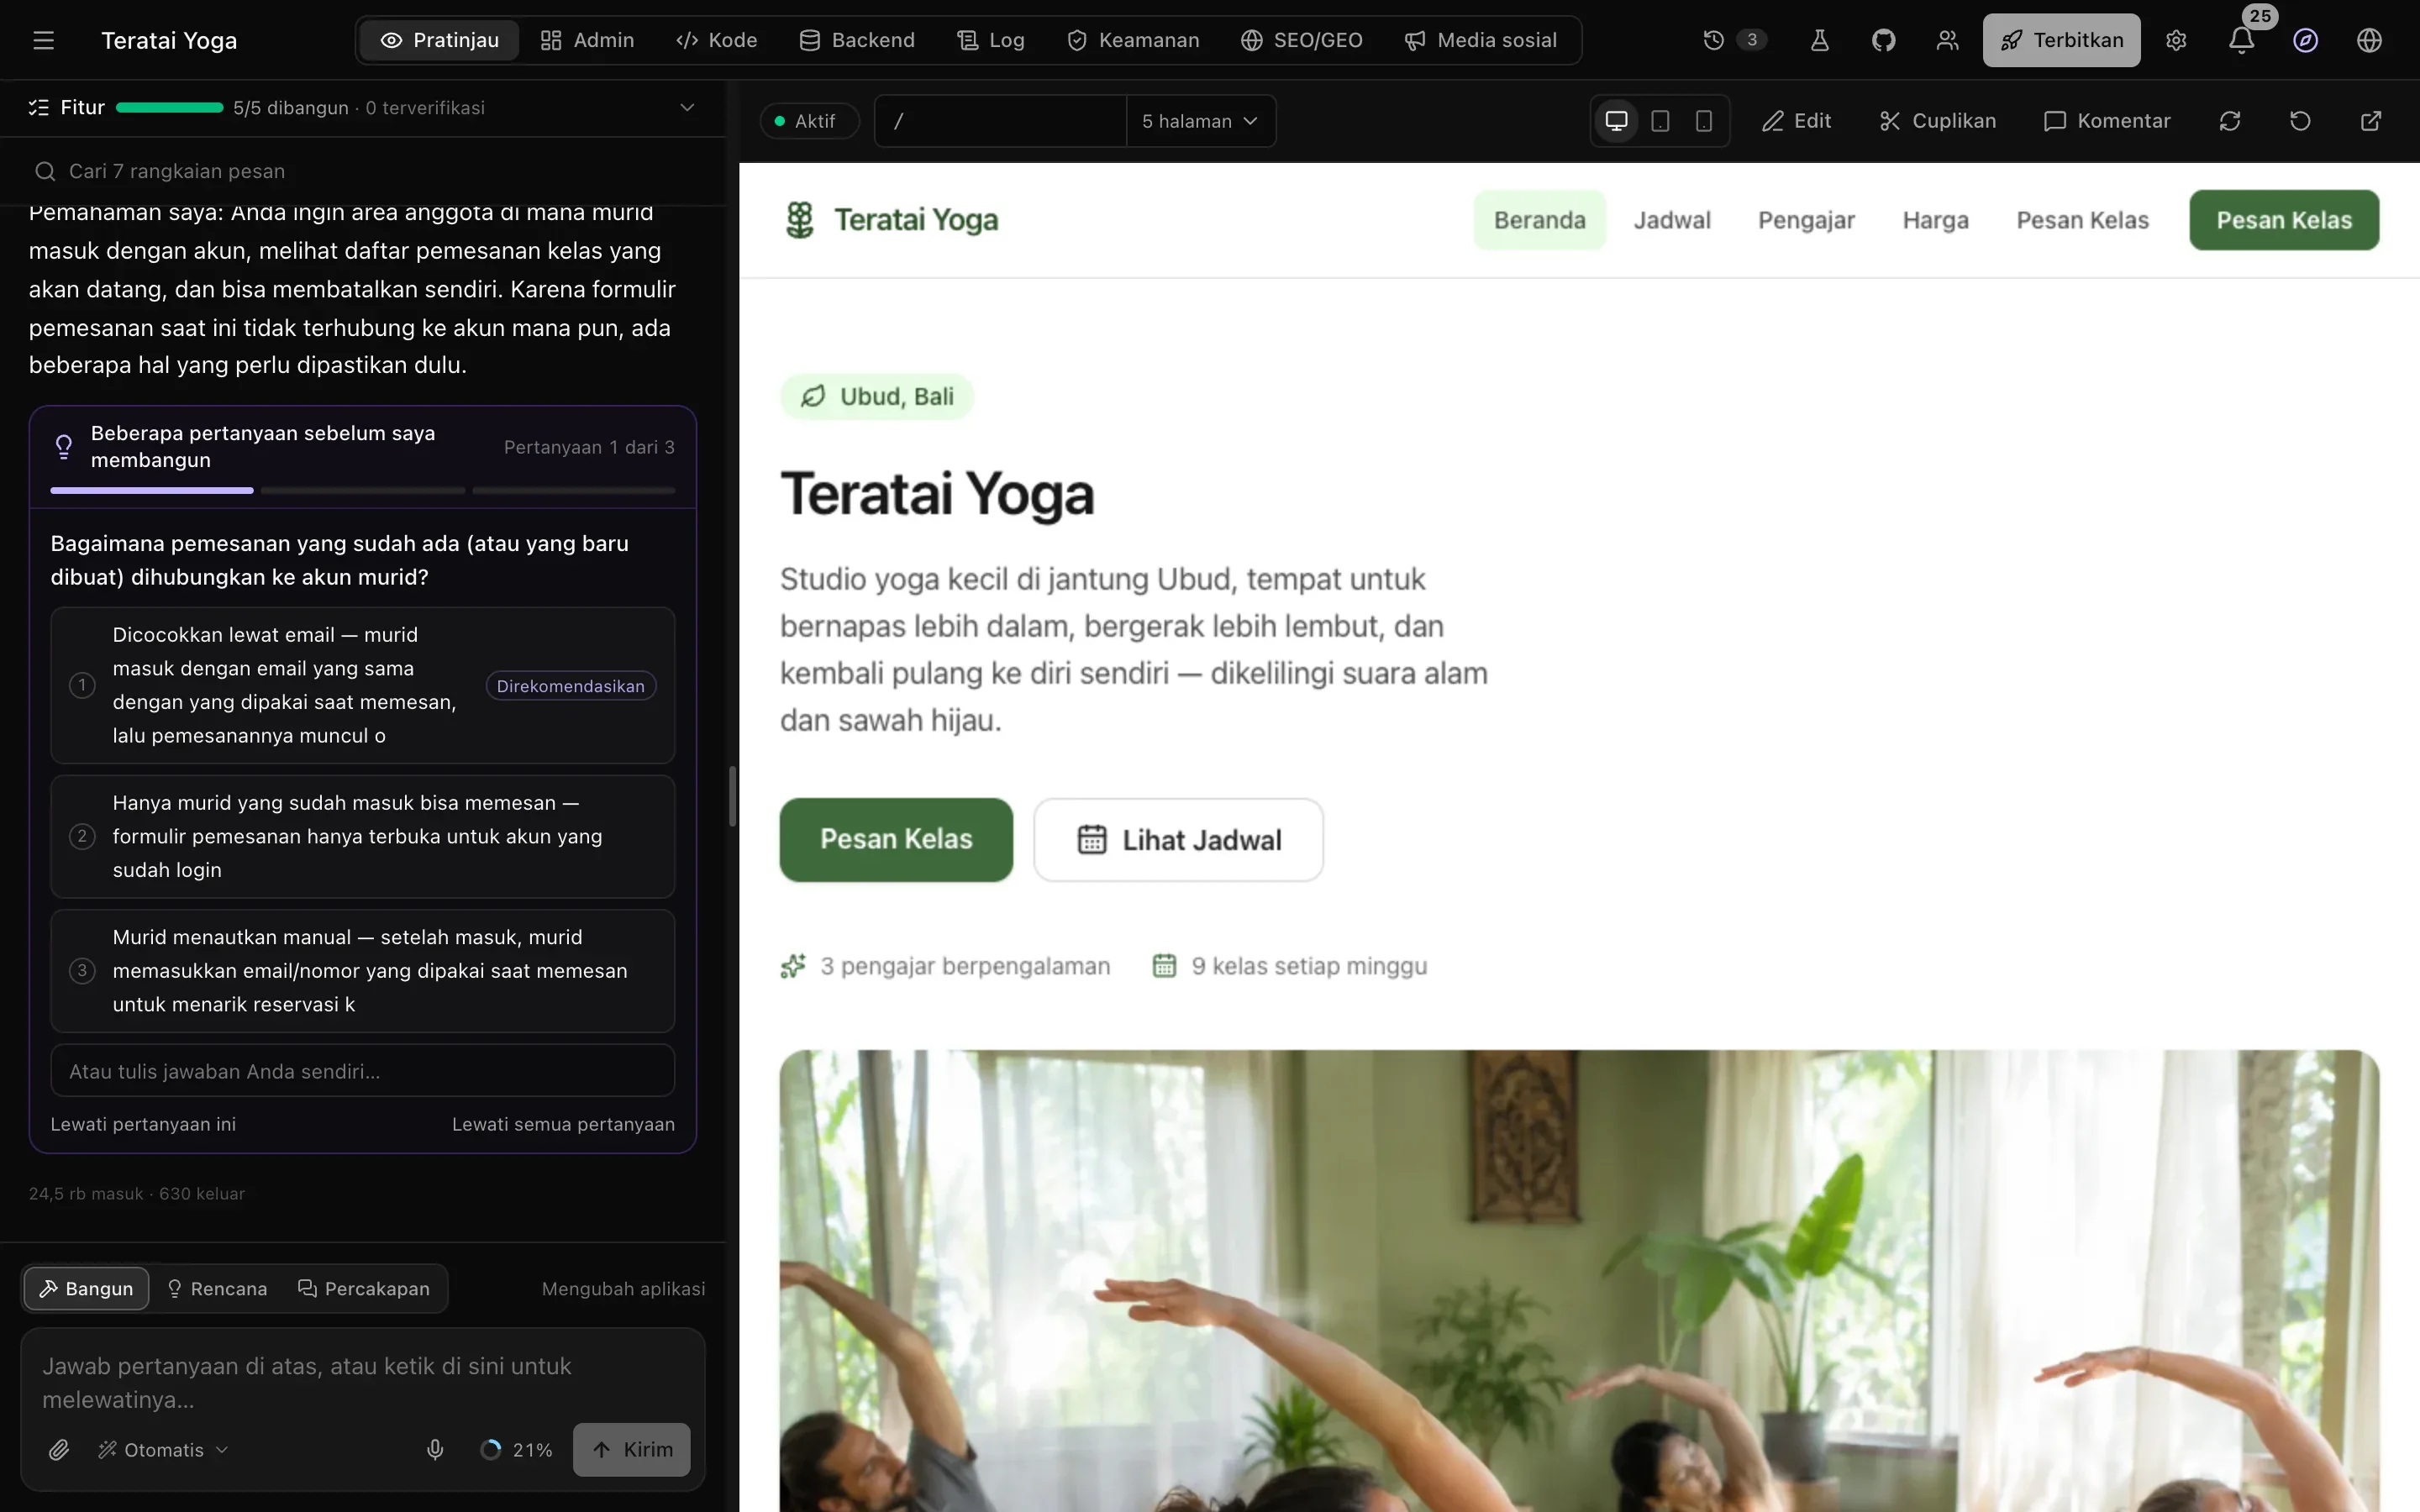The image size is (2420, 1512).
Task: Select option 1 Dicocokkan lewat email
Action: [363, 685]
